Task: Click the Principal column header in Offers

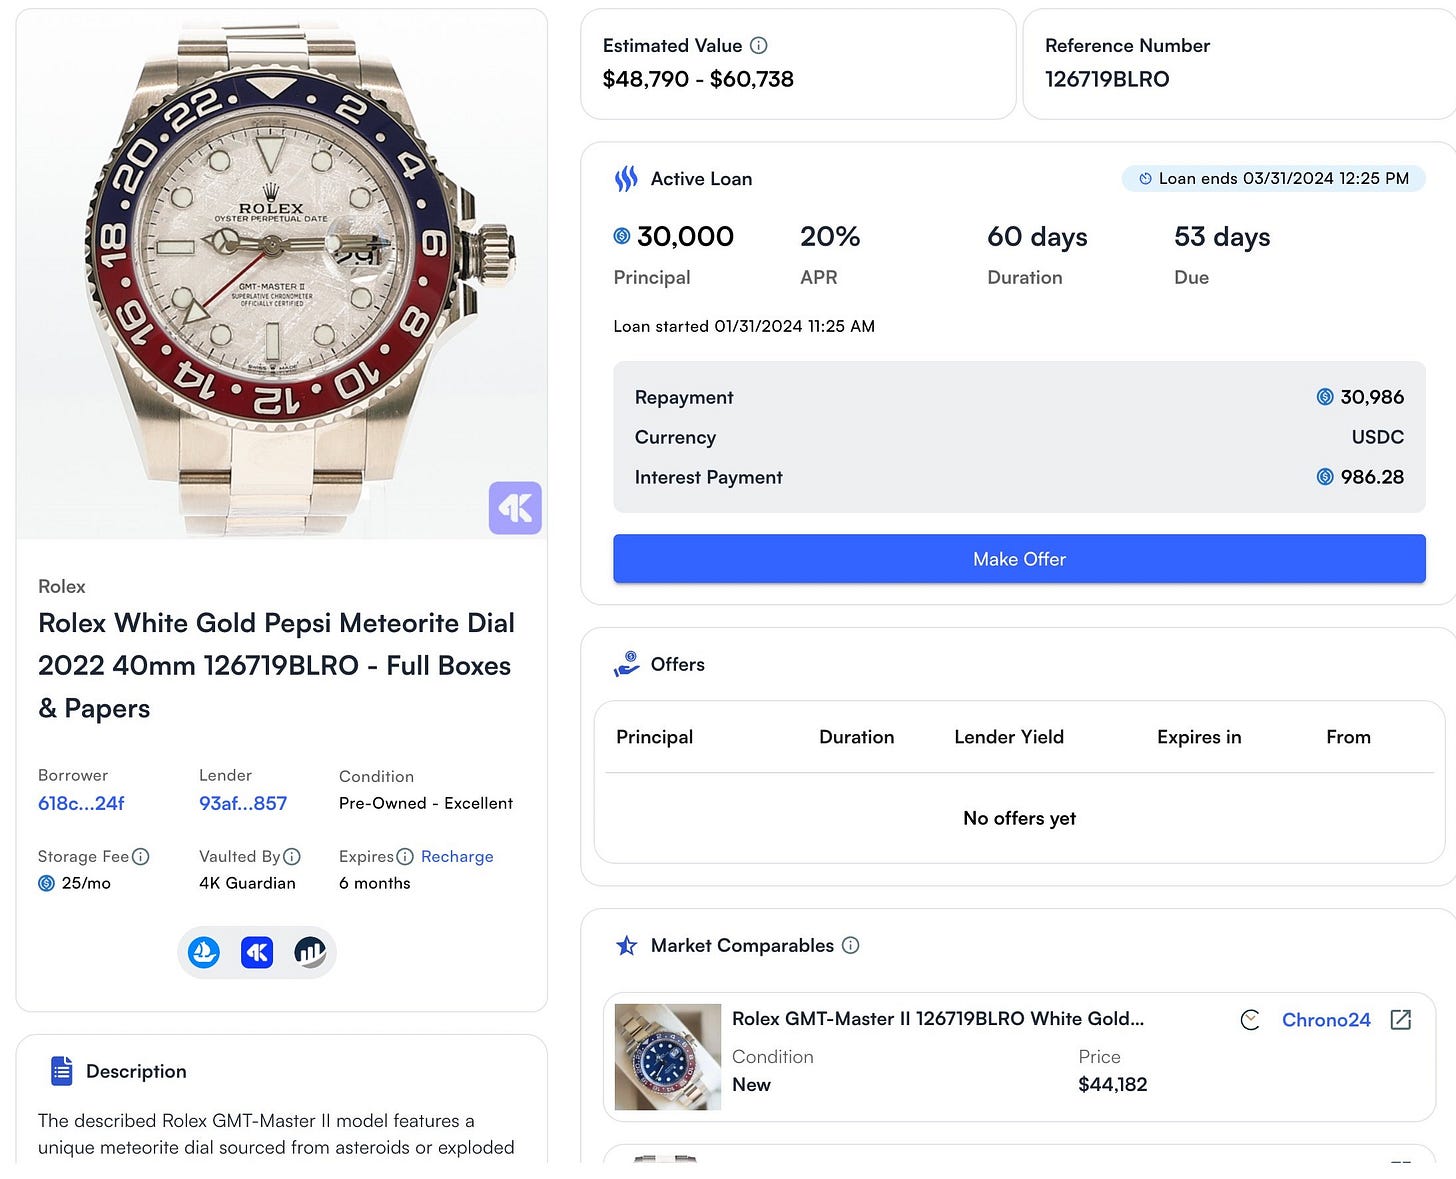Action: click(x=654, y=737)
